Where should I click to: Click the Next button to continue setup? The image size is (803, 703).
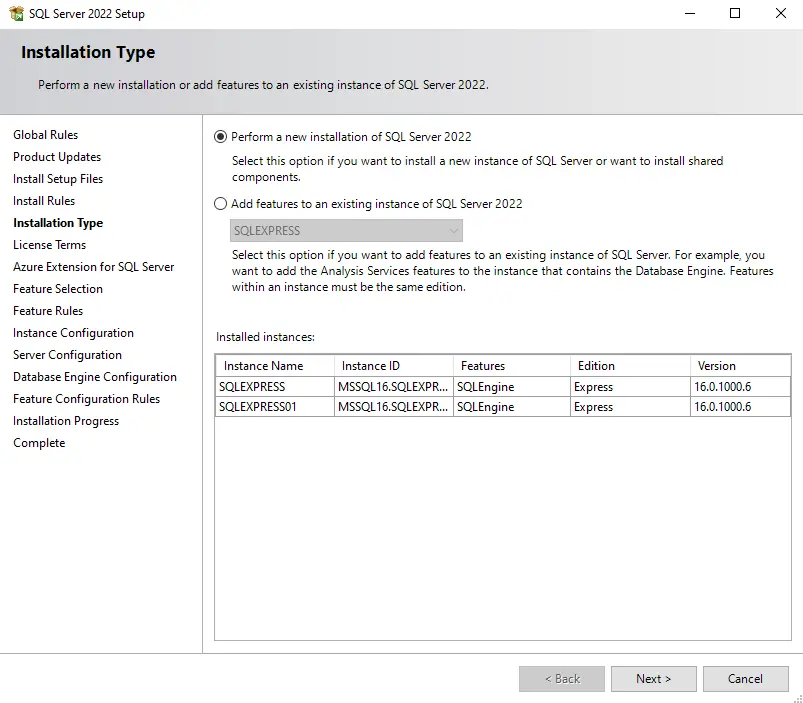pos(653,678)
